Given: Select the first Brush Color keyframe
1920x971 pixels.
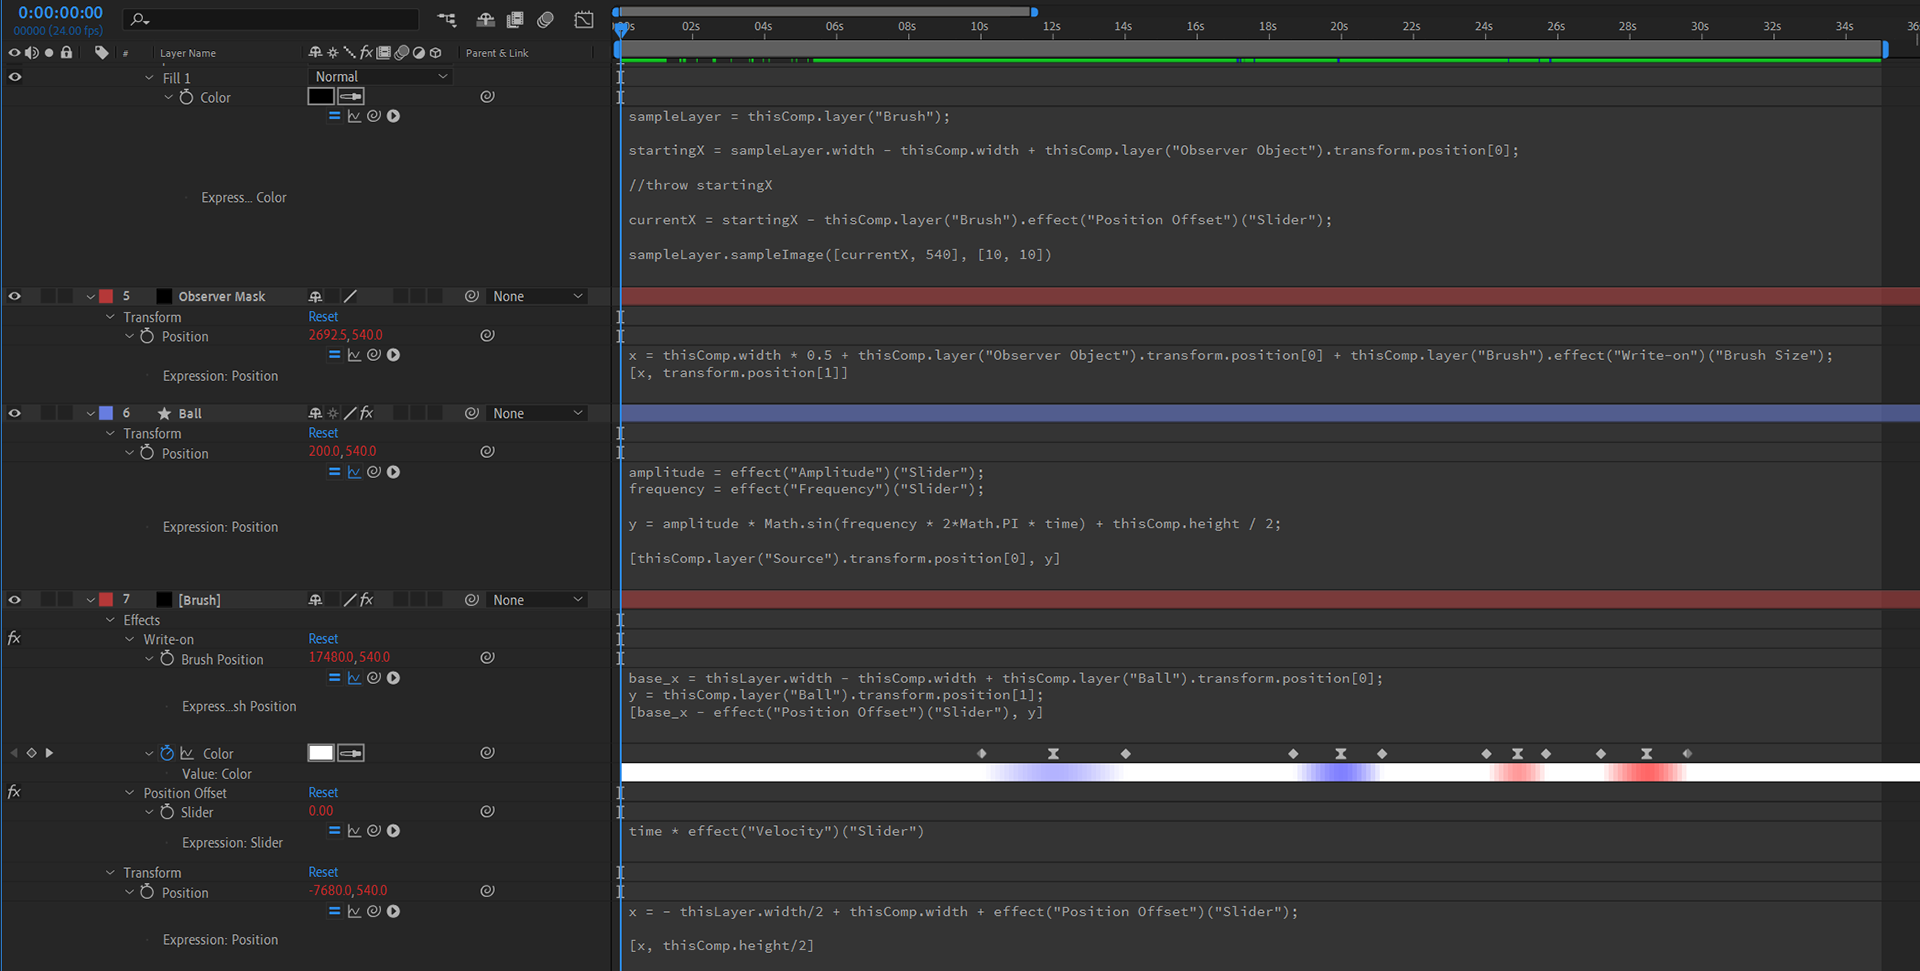Looking at the screenshot, I should [982, 753].
